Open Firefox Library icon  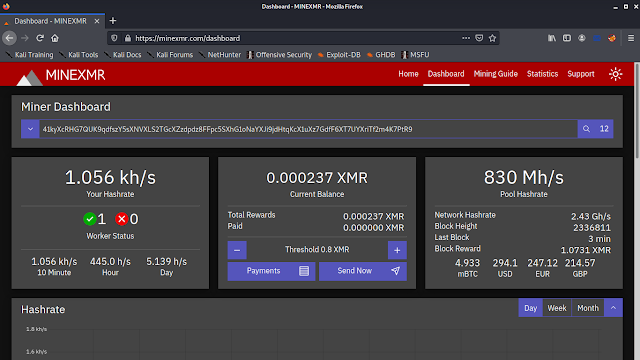(x=552, y=38)
